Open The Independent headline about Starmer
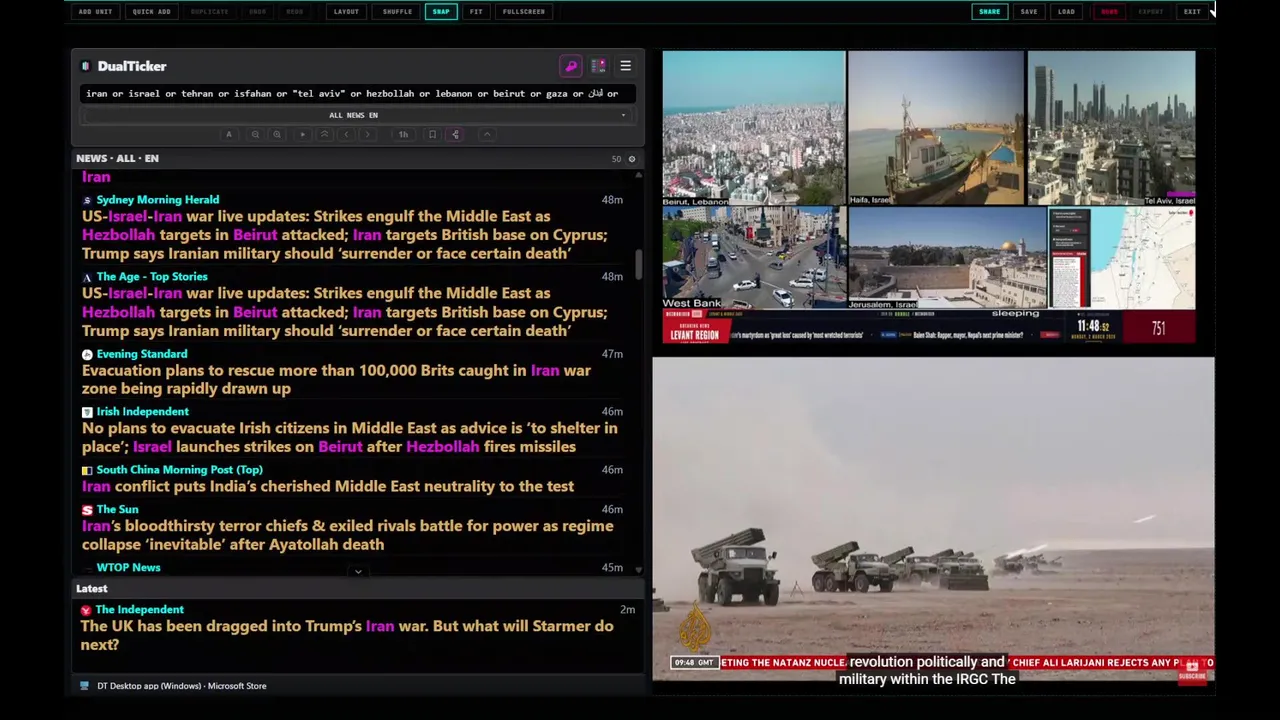 [x=347, y=635]
